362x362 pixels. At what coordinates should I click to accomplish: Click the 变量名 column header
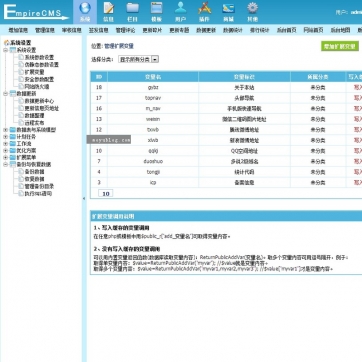153,77
